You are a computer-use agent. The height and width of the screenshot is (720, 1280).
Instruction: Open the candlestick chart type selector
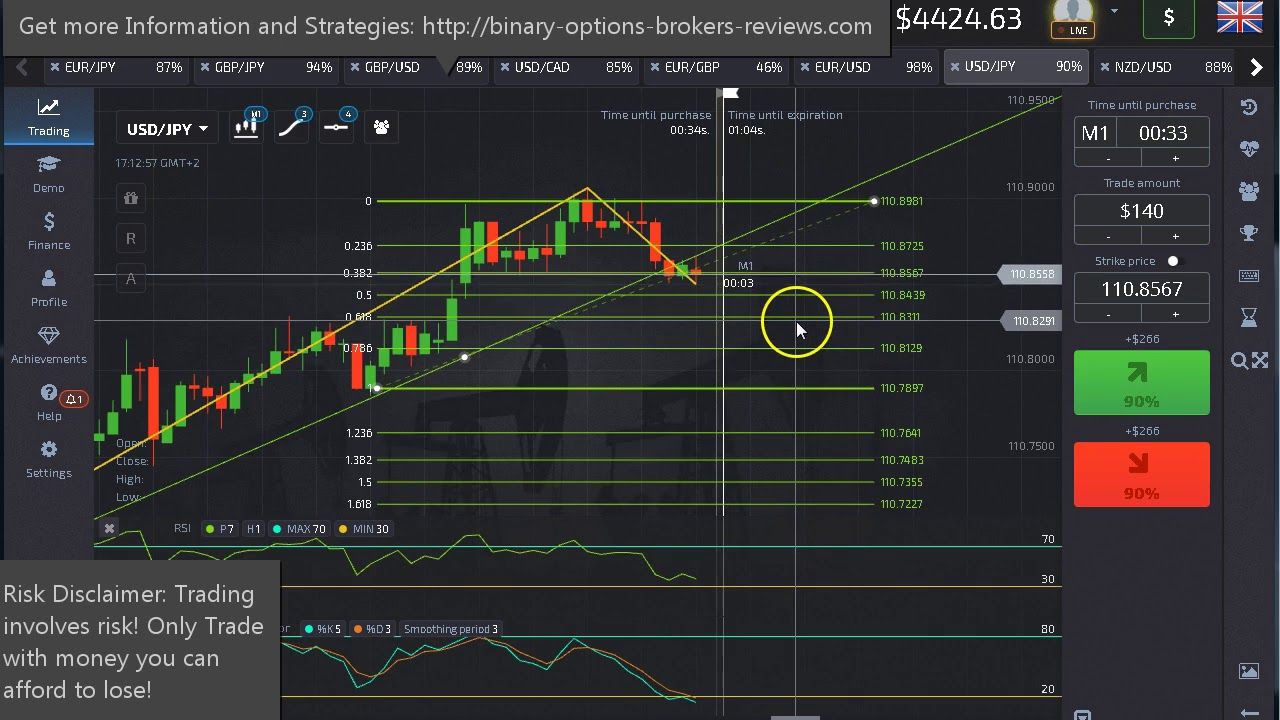tap(245, 127)
